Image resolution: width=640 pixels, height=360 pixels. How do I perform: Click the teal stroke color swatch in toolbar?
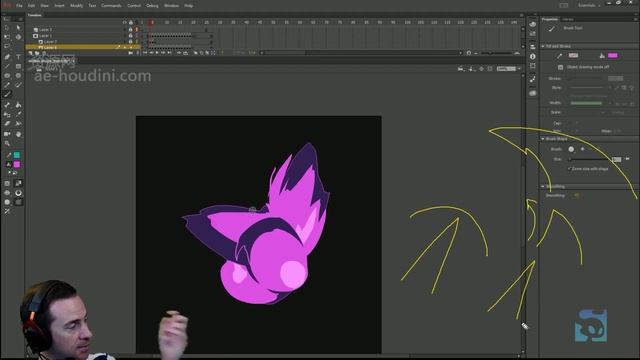[17, 155]
